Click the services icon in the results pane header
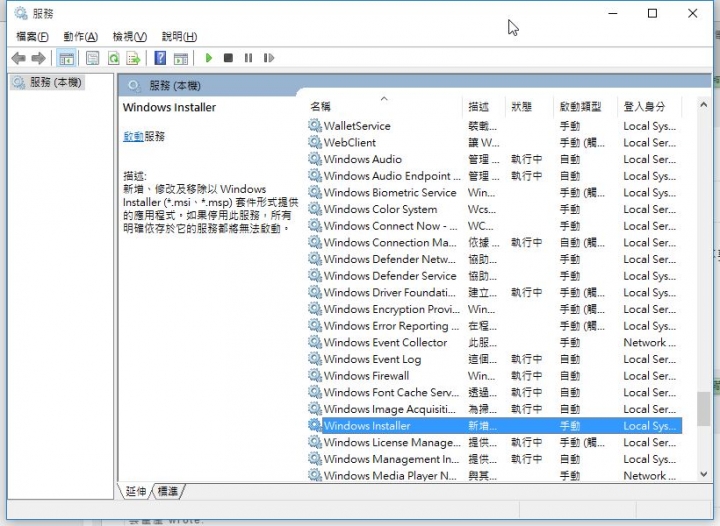720x526 pixels. point(134,85)
